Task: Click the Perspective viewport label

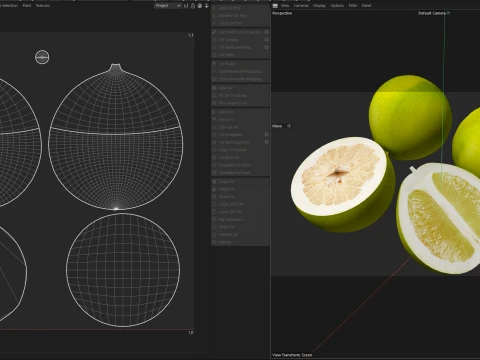Action: (x=282, y=13)
